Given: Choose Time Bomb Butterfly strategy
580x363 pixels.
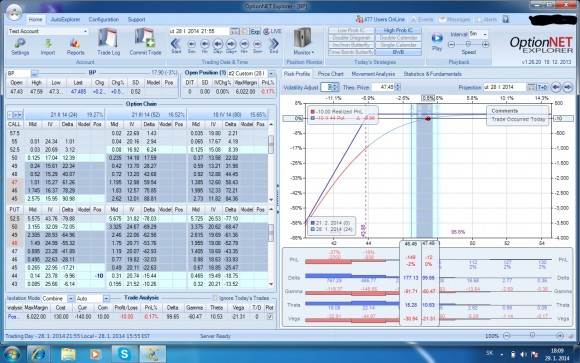Looking at the screenshot, I should point(351,53).
